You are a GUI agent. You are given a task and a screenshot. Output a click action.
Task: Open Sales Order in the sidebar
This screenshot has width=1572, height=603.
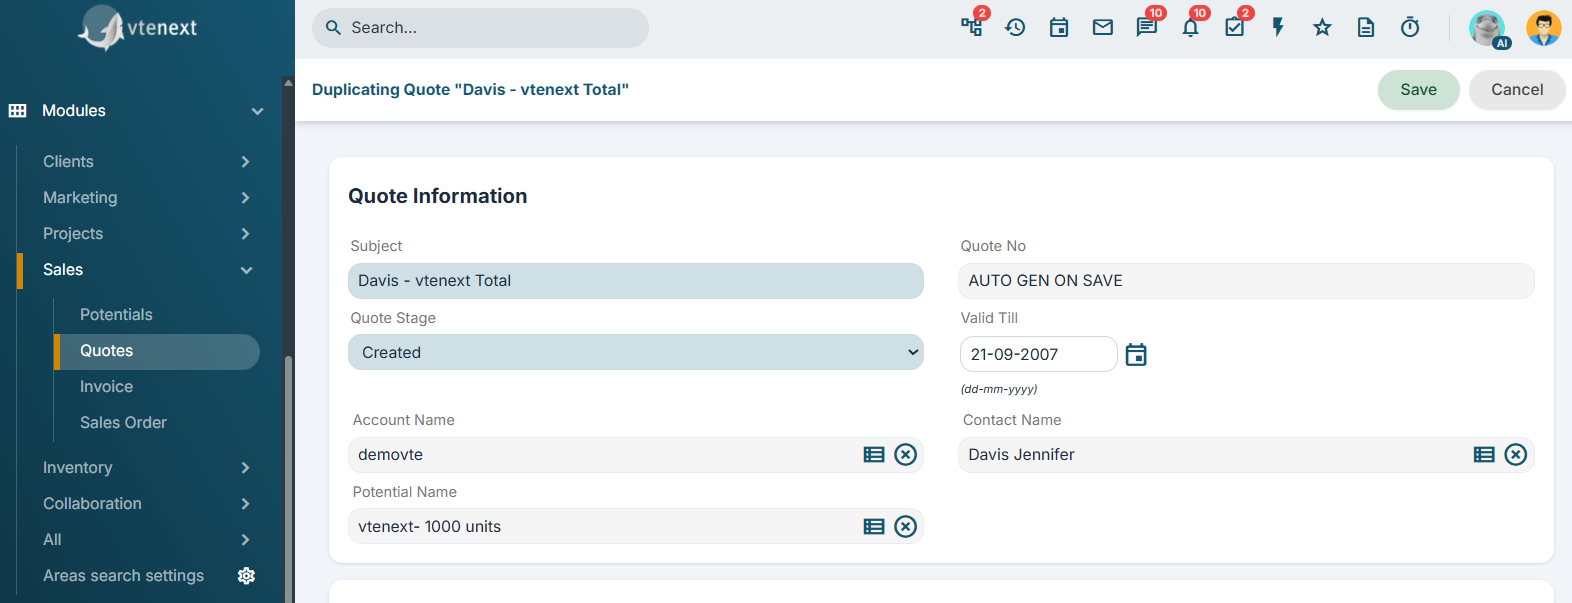pos(123,423)
